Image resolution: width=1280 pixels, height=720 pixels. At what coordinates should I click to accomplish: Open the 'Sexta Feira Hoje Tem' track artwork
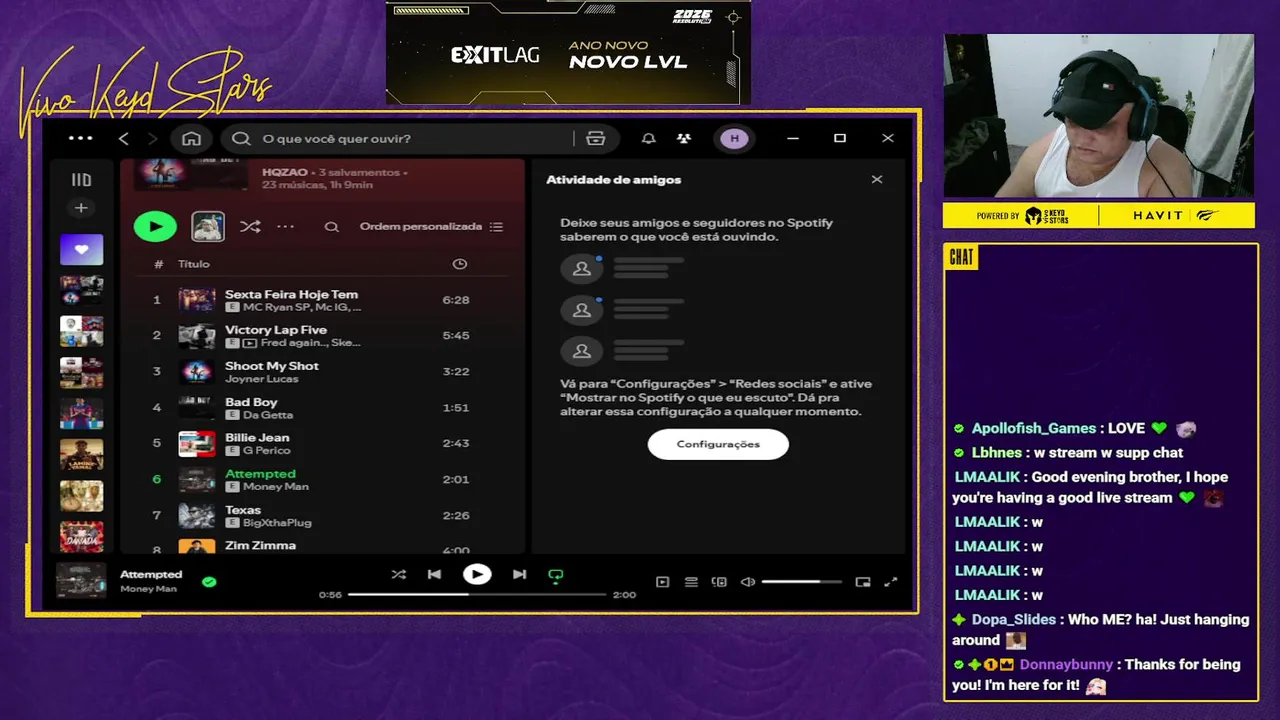pos(197,300)
